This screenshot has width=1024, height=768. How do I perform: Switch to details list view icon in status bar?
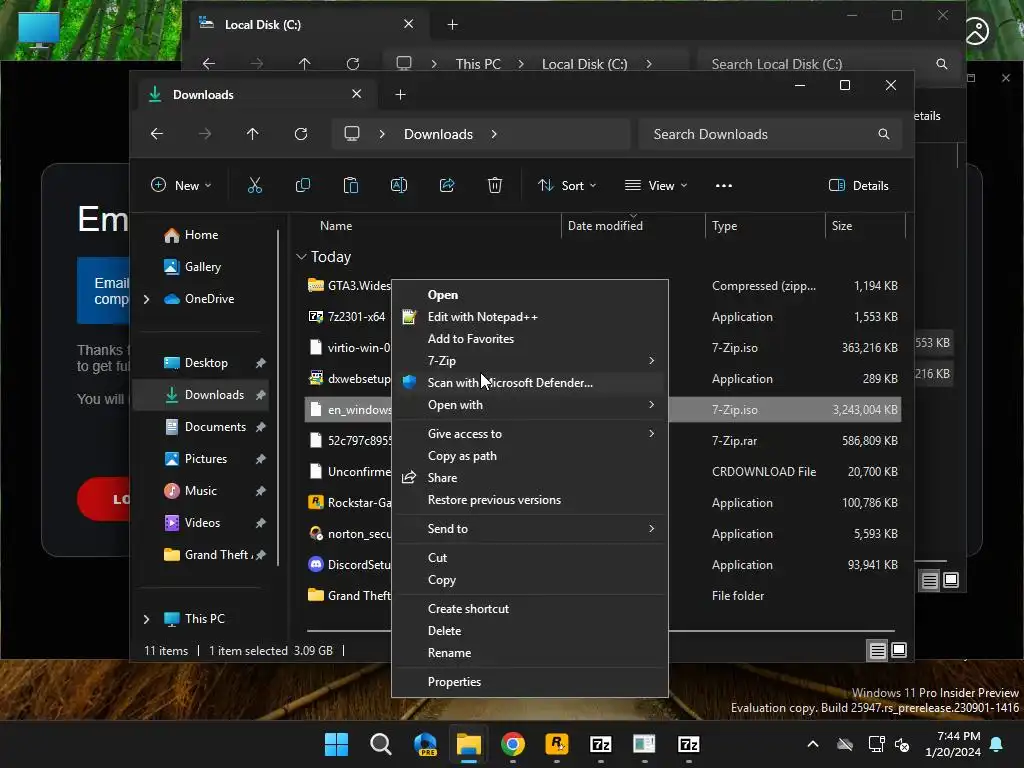pyautogui.click(x=878, y=650)
